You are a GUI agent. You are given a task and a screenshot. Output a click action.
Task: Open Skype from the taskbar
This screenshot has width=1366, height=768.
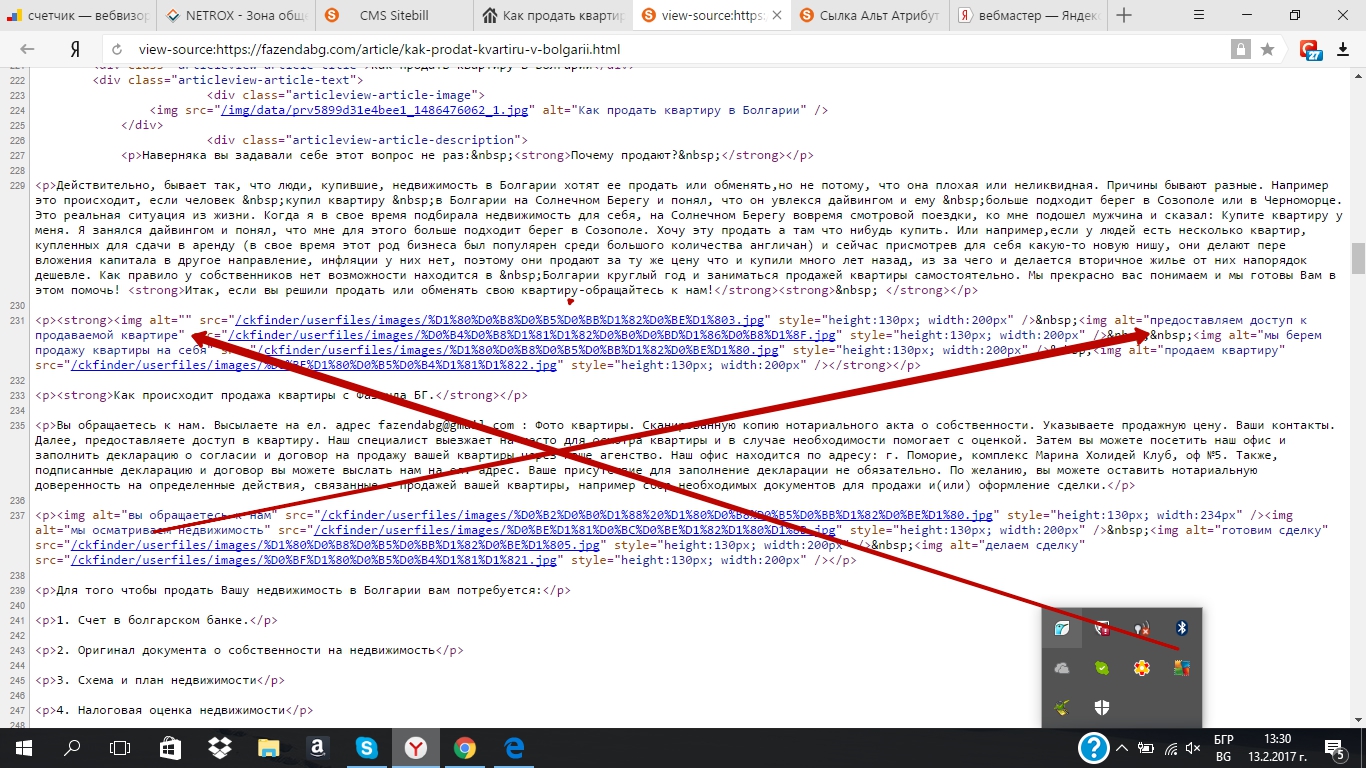[x=366, y=747]
